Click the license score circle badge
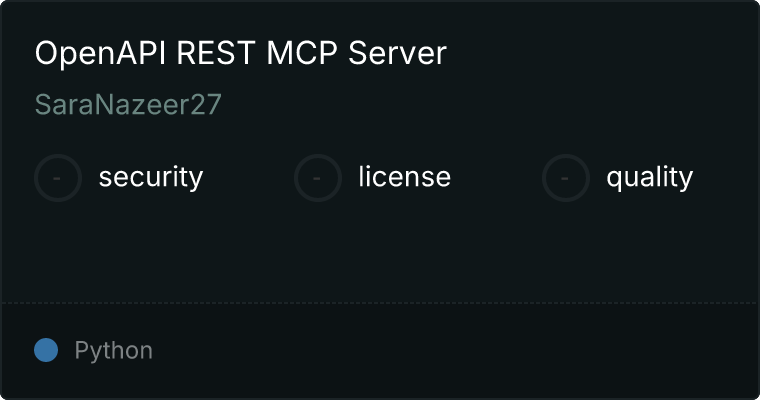 tap(317, 178)
